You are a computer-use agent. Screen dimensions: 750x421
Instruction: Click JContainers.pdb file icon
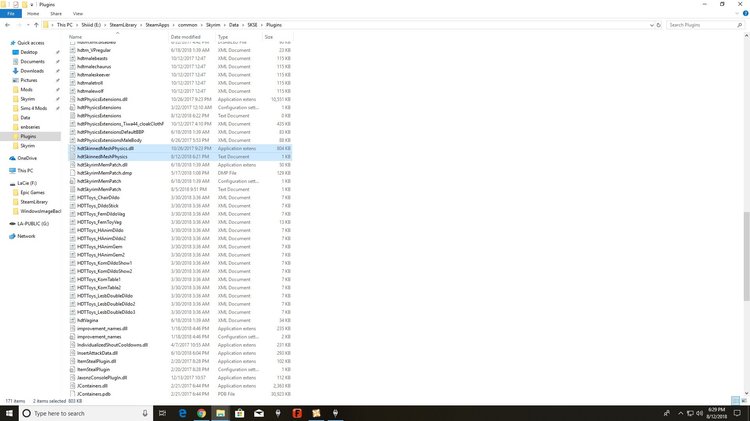(73, 394)
